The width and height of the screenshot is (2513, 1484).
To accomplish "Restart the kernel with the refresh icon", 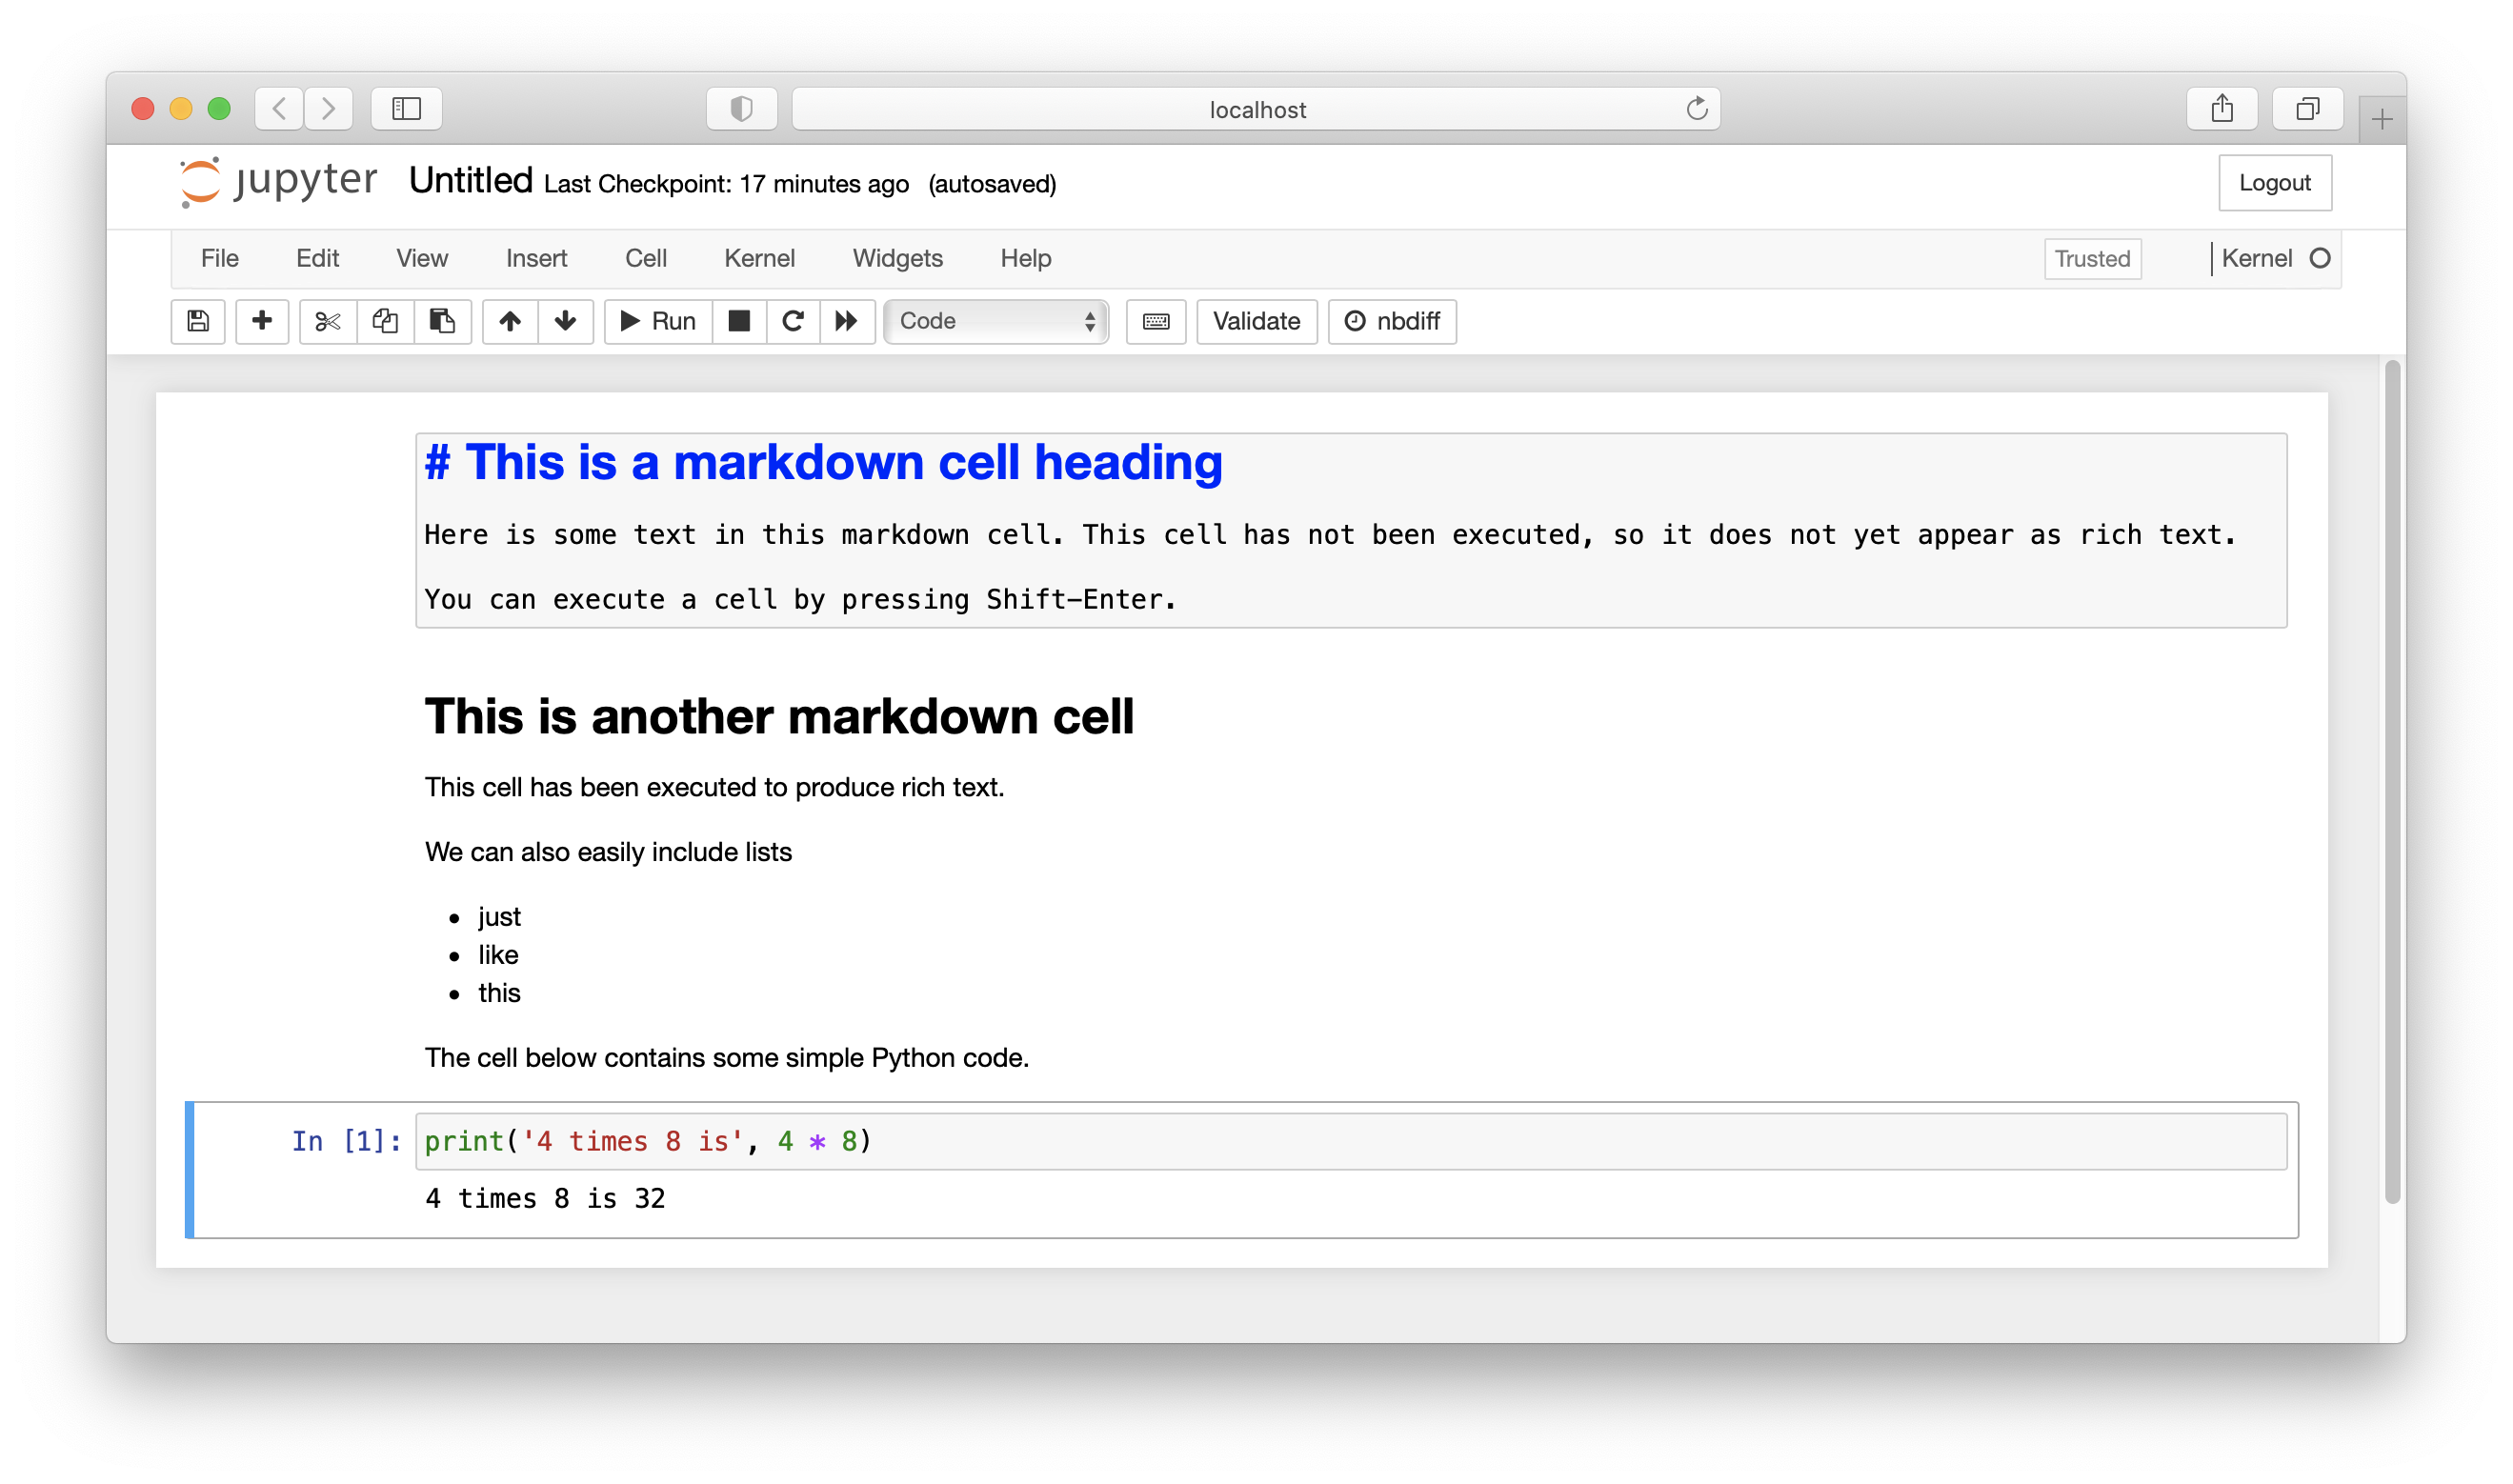I will 792,321.
